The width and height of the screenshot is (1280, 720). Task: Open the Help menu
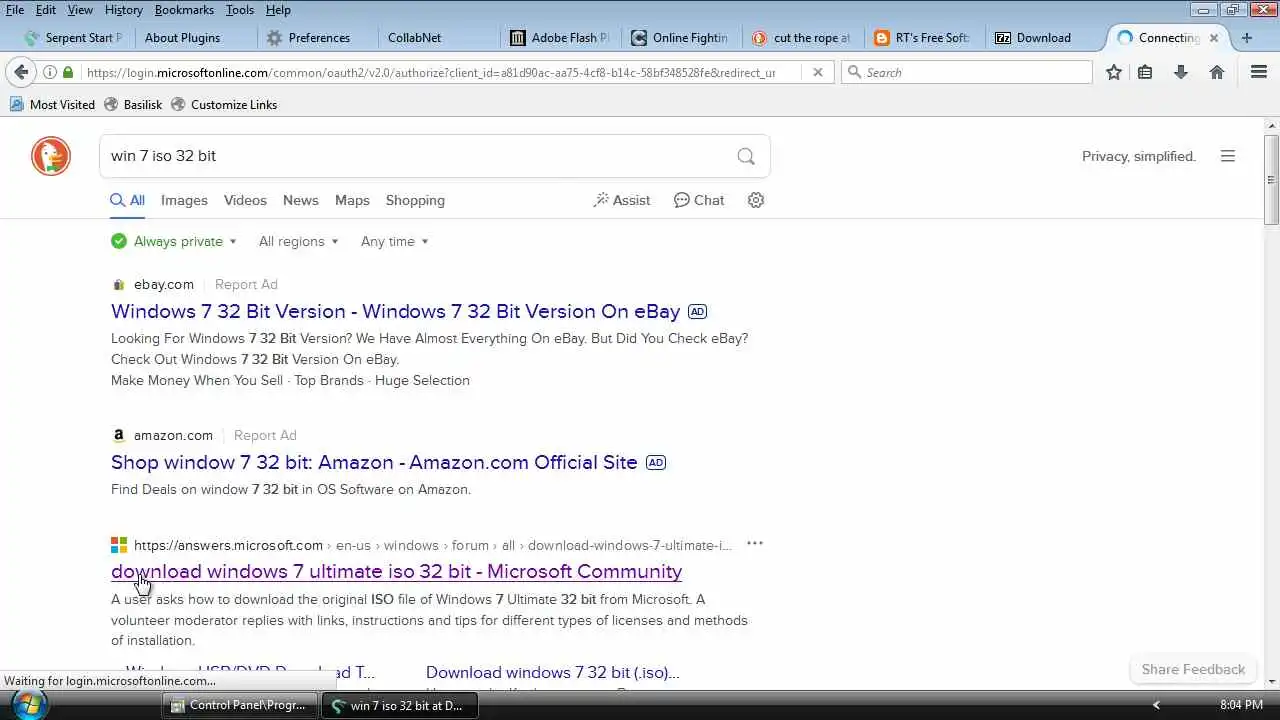(278, 10)
